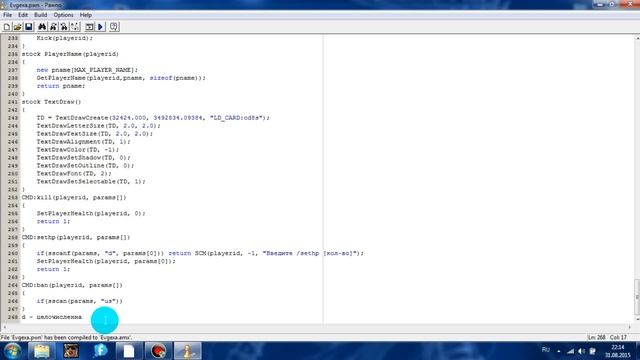The height and width of the screenshot is (360, 640).
Task: Click the 'CMD:sethp(playerid, params[])' line
Action: click(x=76, y=237)
